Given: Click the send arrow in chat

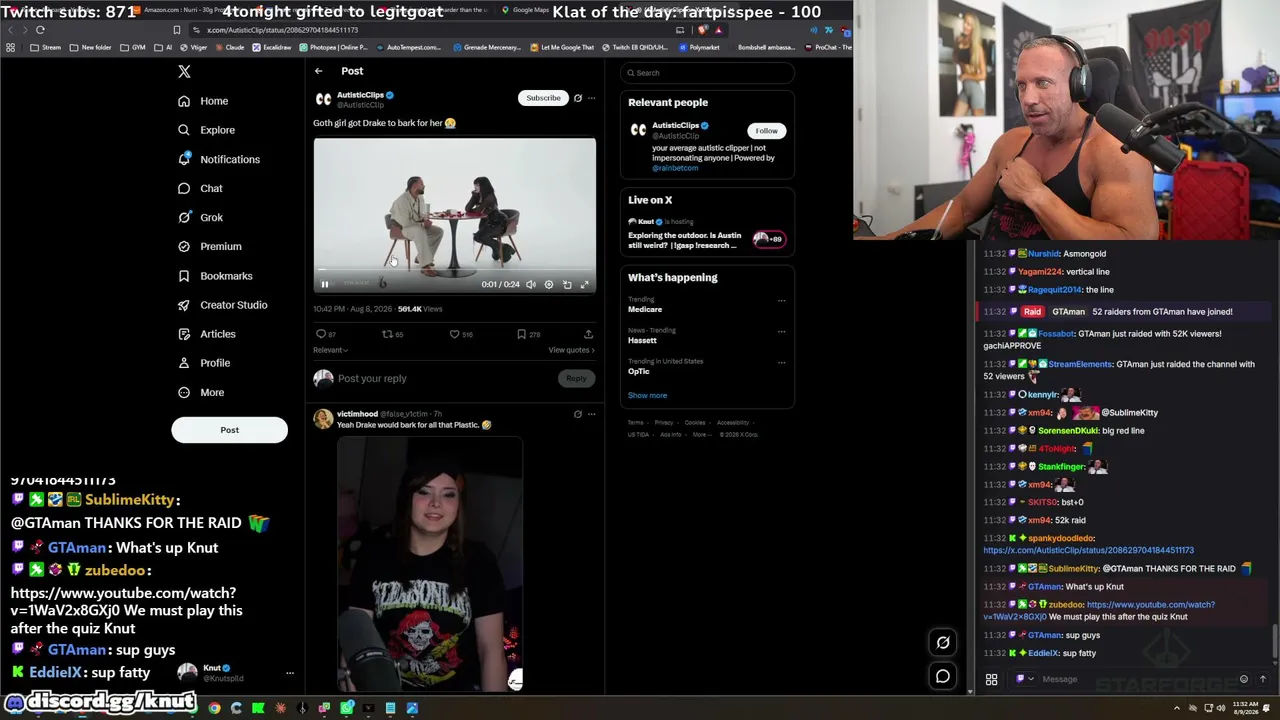Looking at the screenshot, I should click(x=1263, y=680).
